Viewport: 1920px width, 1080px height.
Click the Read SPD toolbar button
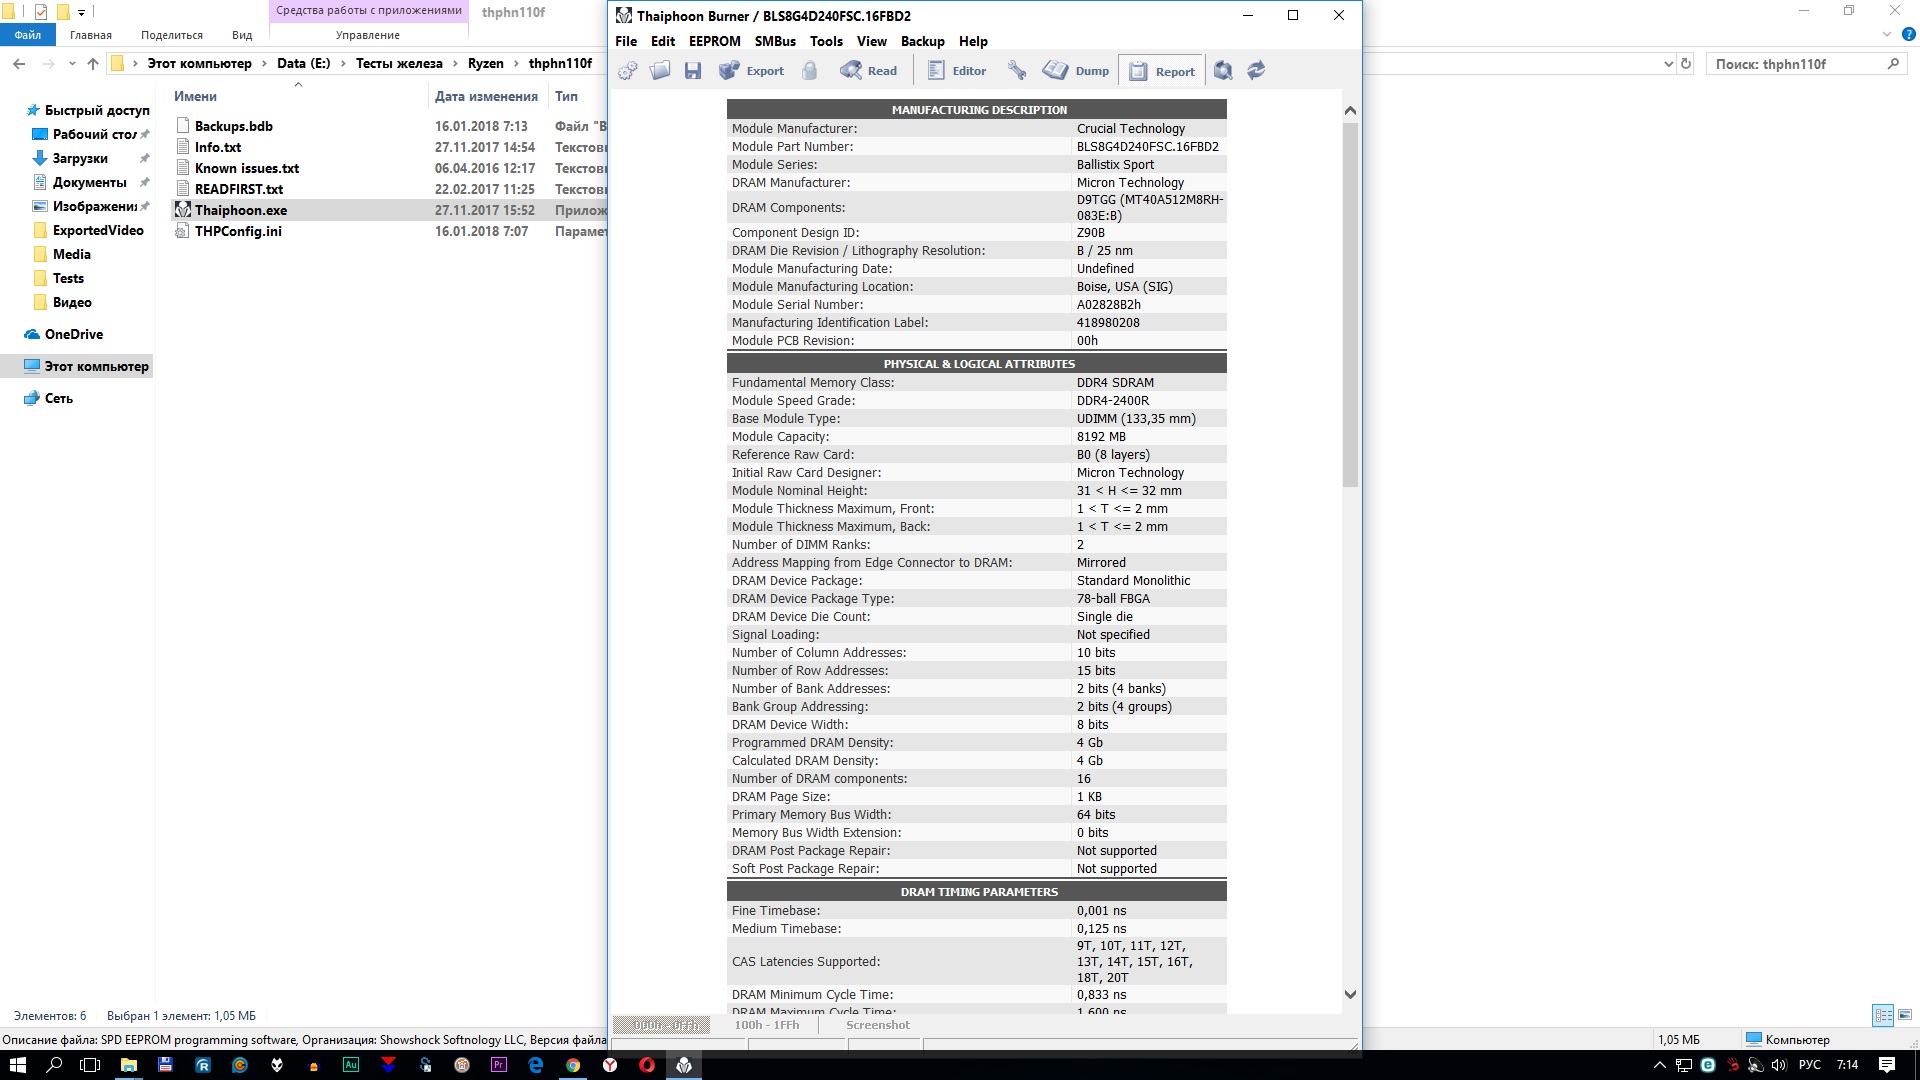869,71
